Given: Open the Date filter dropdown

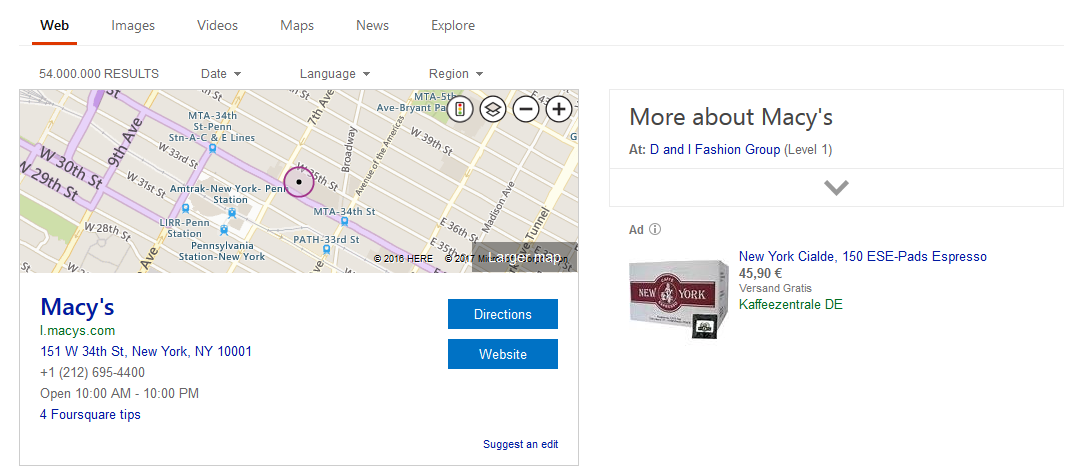Looking at the screenshot, I should click(221, 74).
